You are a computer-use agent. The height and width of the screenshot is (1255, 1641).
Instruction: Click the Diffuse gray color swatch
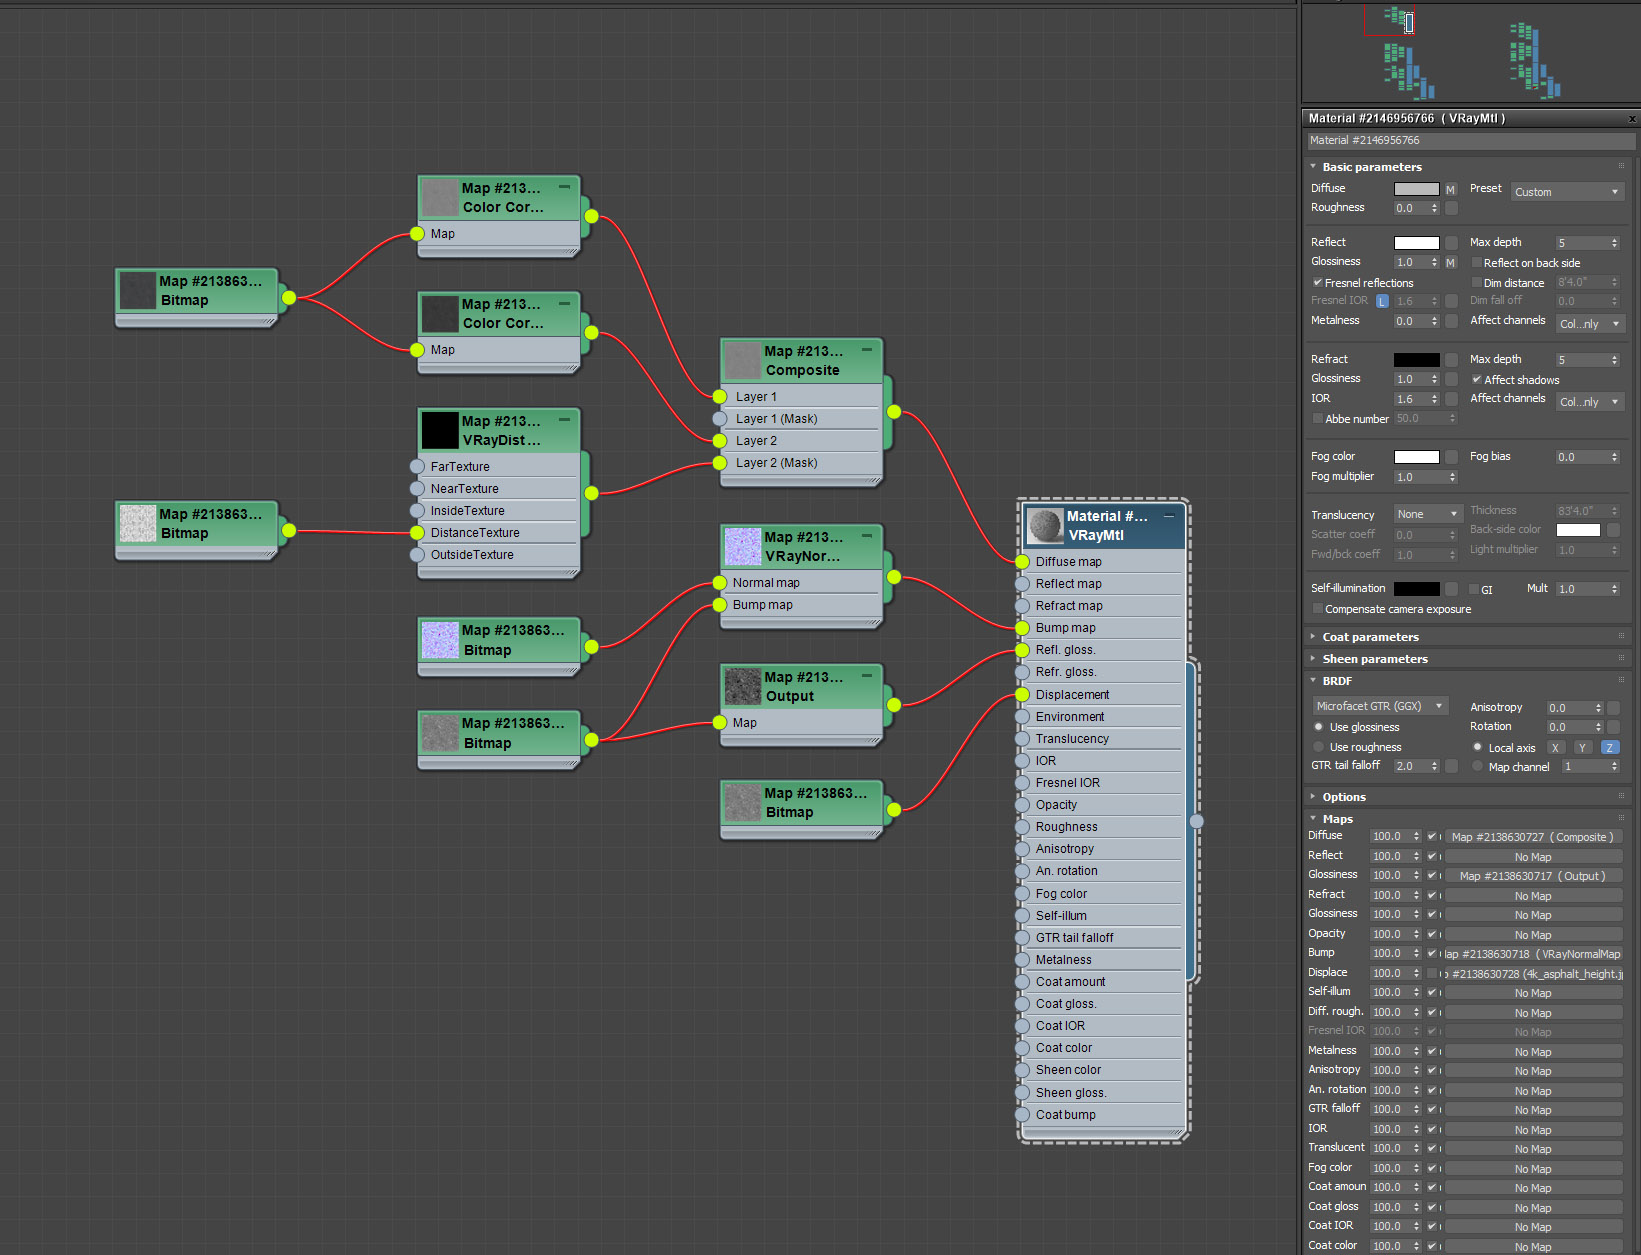click(x=1416, y=189)
